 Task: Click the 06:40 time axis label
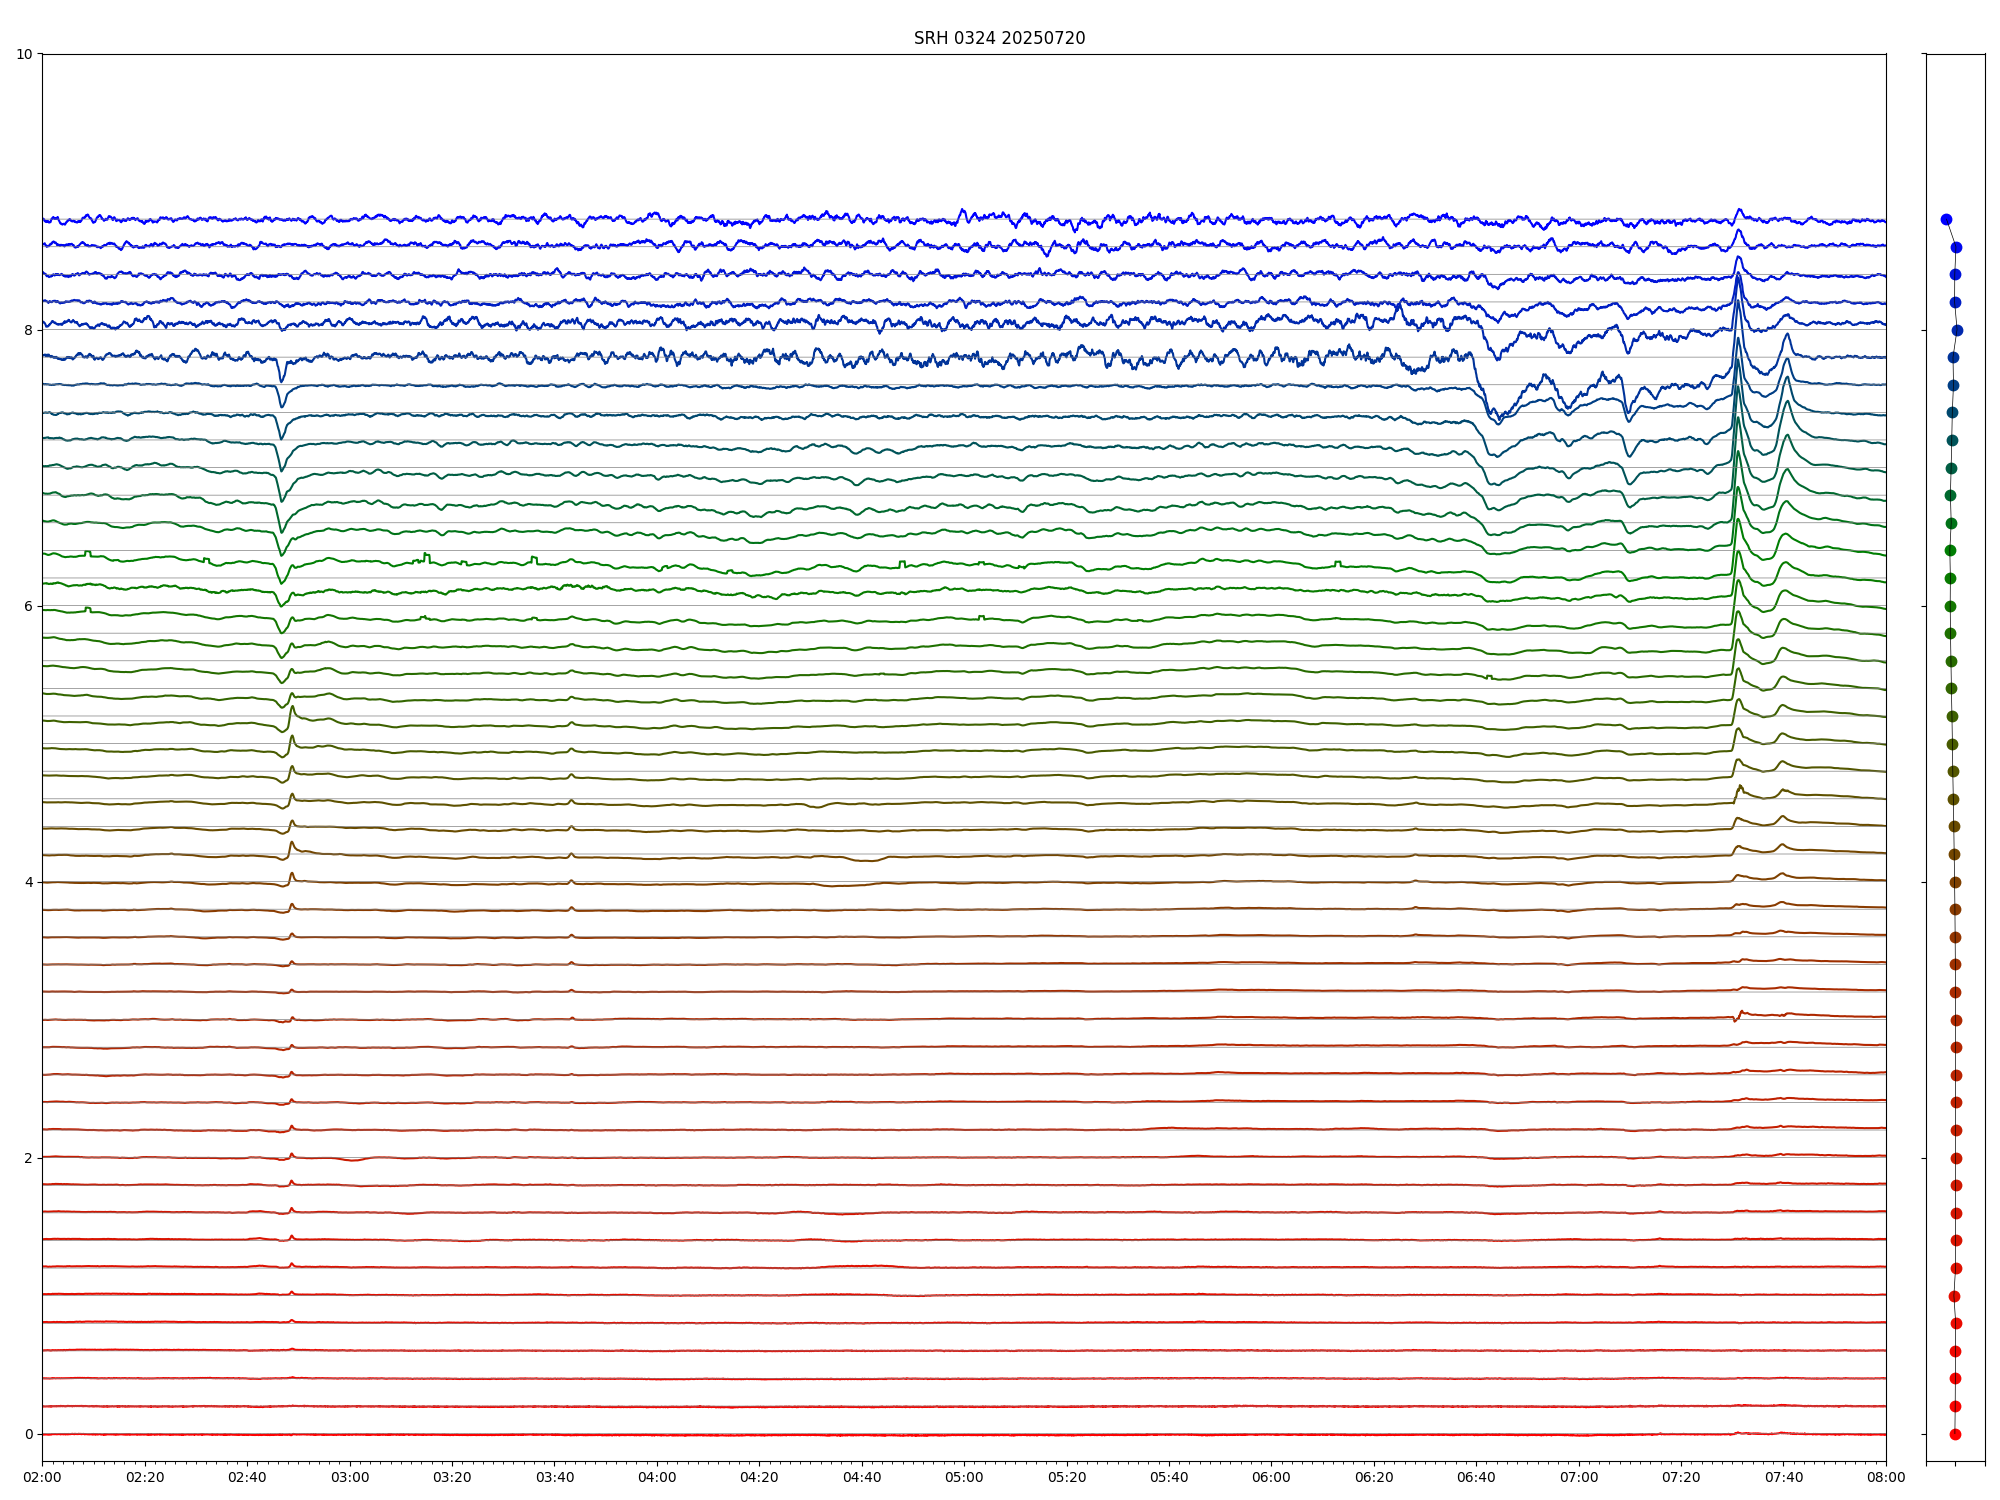coord(1476,1477)
